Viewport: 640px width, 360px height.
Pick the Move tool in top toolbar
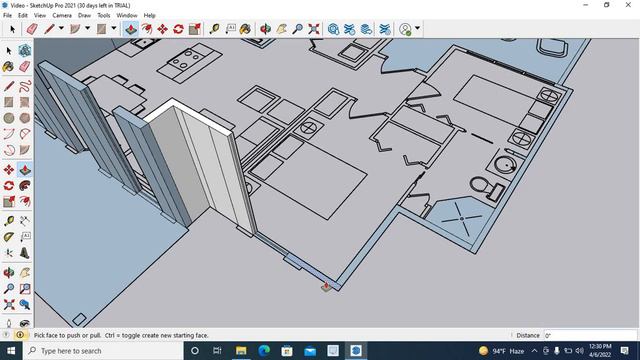point(162,29)
